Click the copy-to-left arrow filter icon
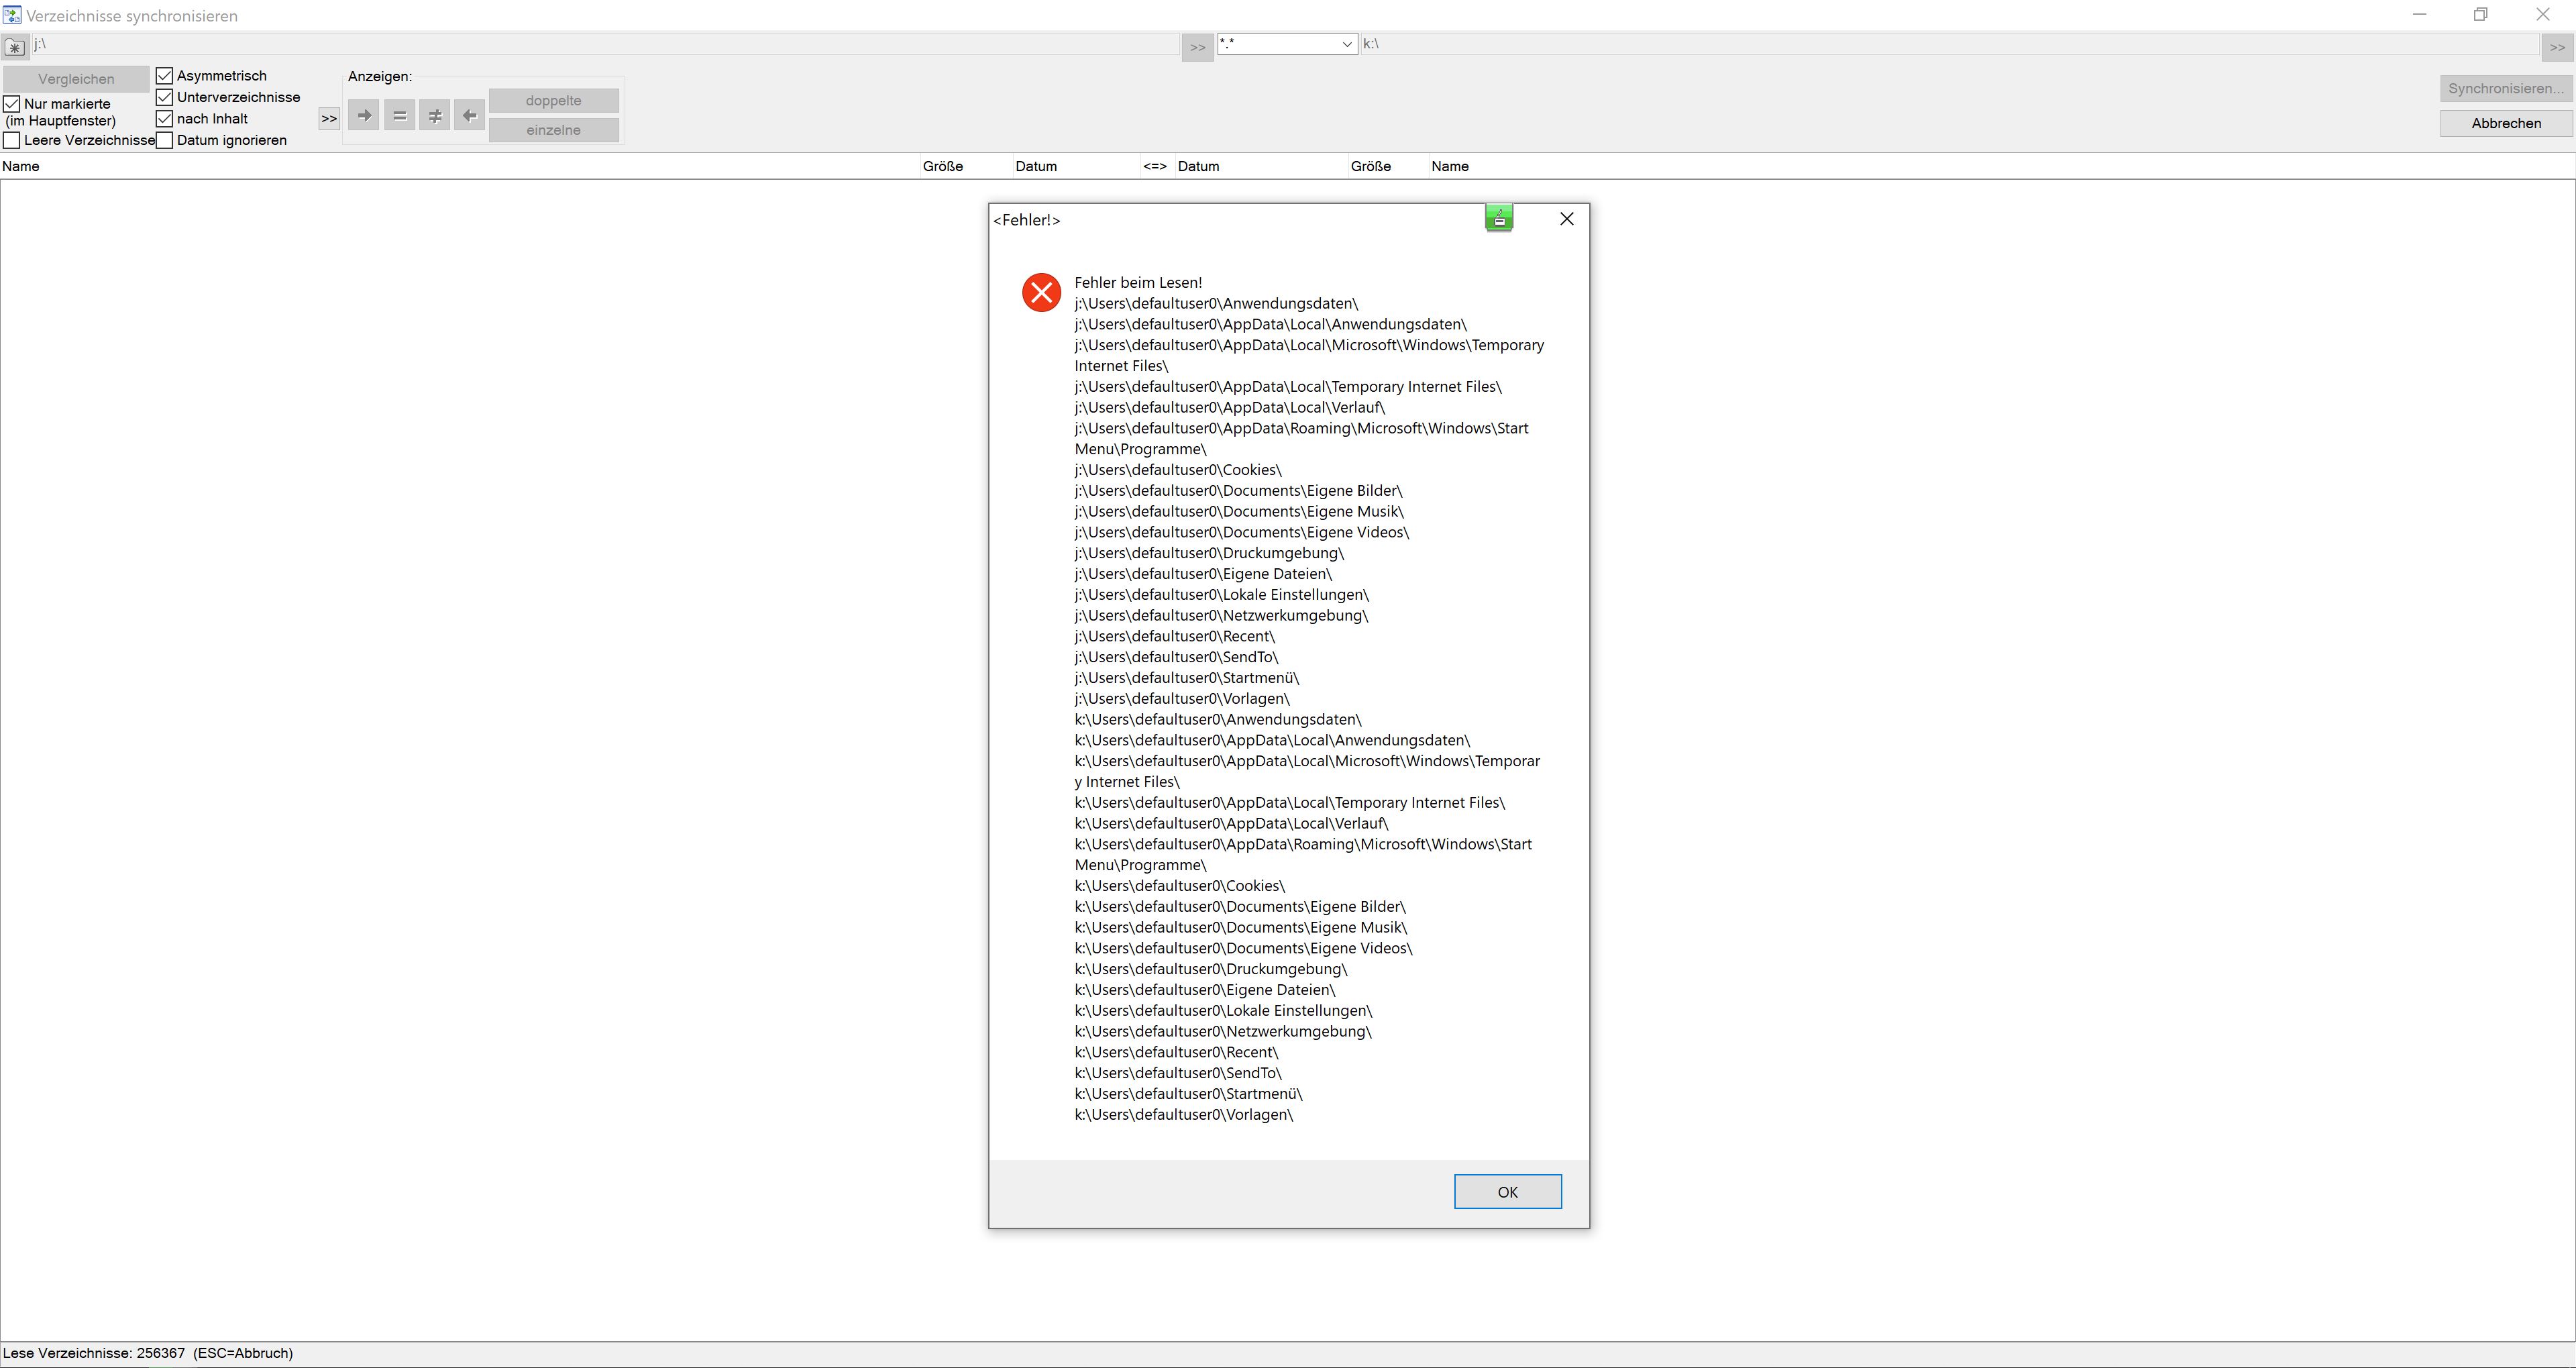The width and height of the screenshot is (2576, 1368). [x=469, y=116]
